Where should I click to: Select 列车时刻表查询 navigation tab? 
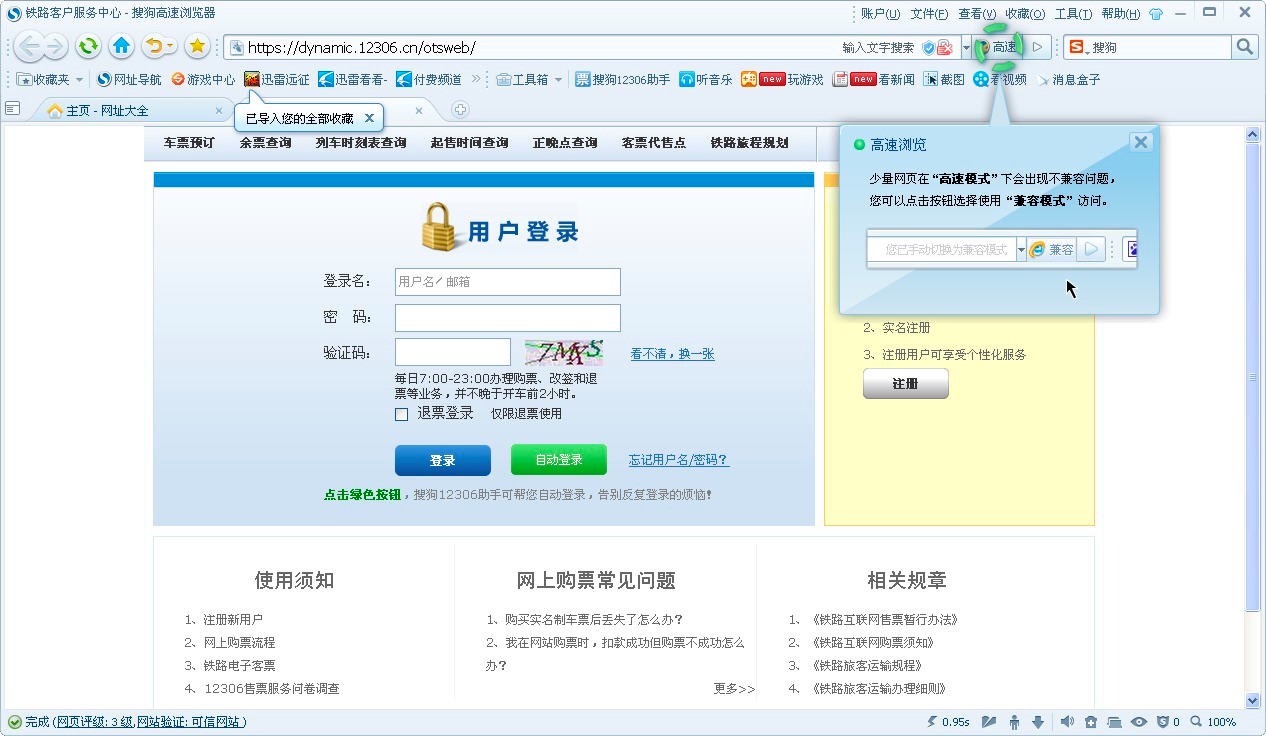(361, 143)
